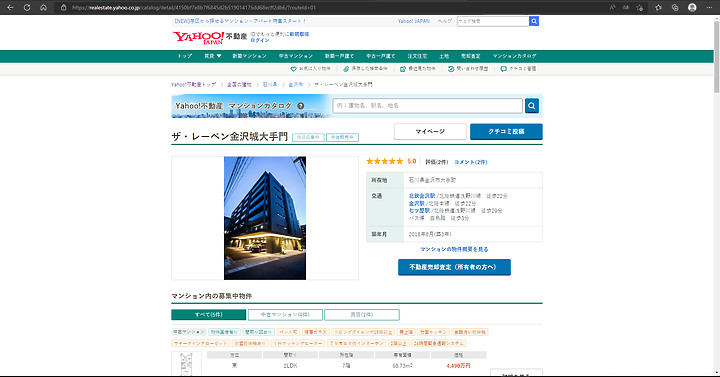720x377 pixels.
Task: Open the NEW announcement banner link
Action: tap(240, 21)
